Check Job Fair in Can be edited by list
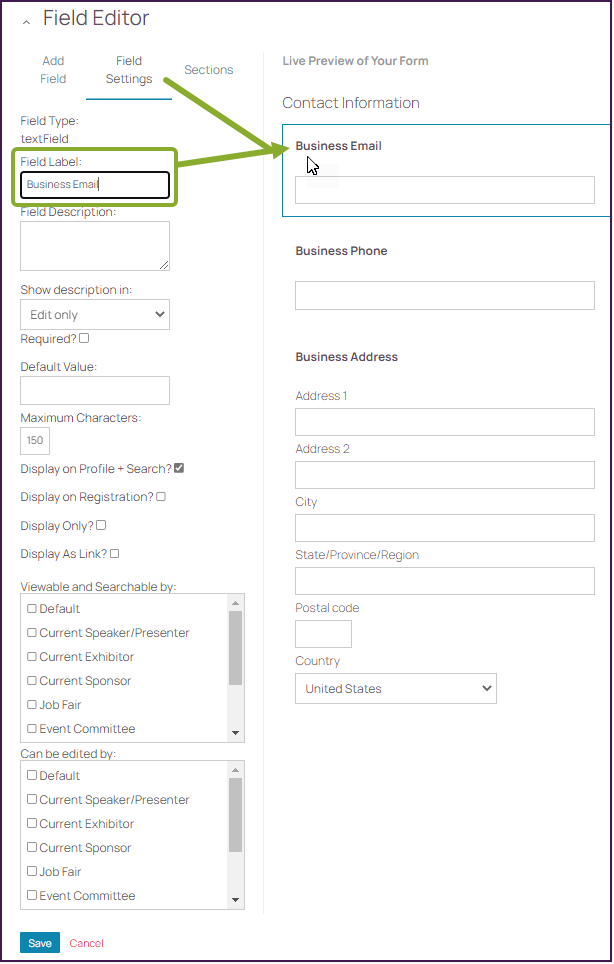Viewport: 614px width, 964px height. pos(33,872)
